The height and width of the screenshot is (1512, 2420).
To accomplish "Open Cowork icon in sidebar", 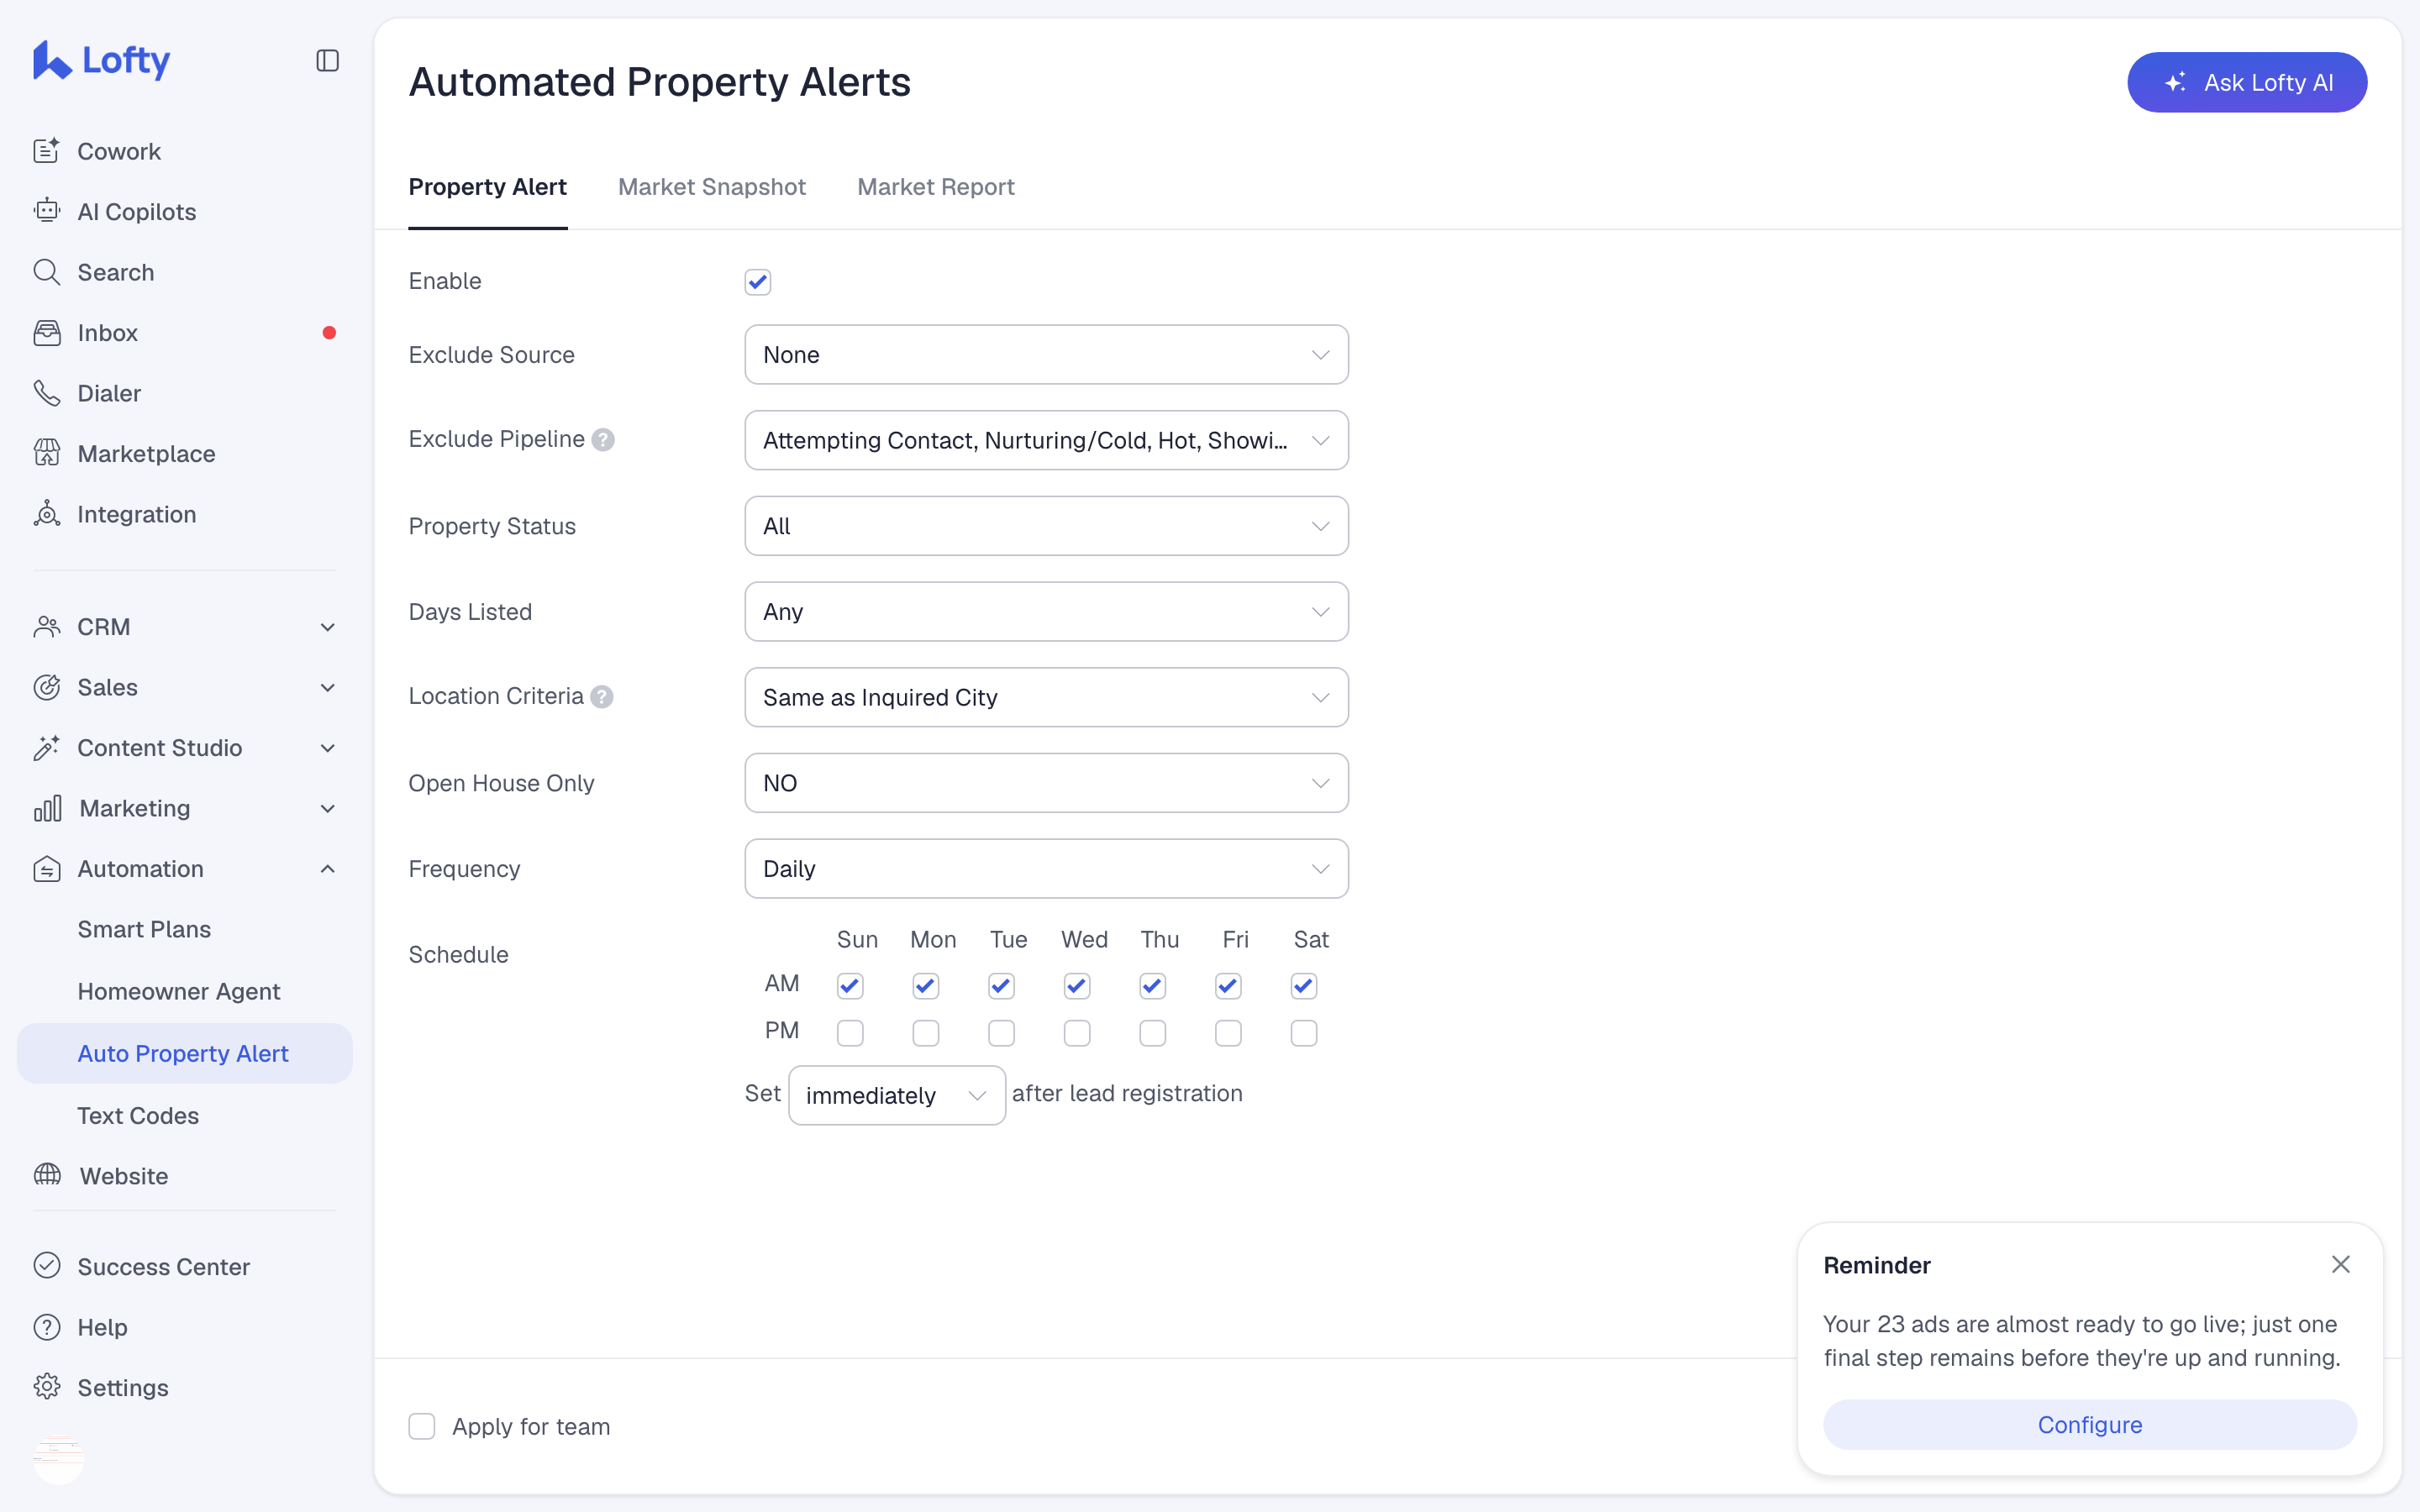I will [47, 151].
